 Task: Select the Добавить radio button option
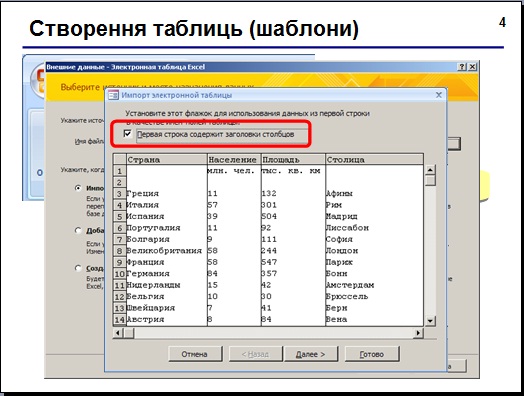(78, 231)
